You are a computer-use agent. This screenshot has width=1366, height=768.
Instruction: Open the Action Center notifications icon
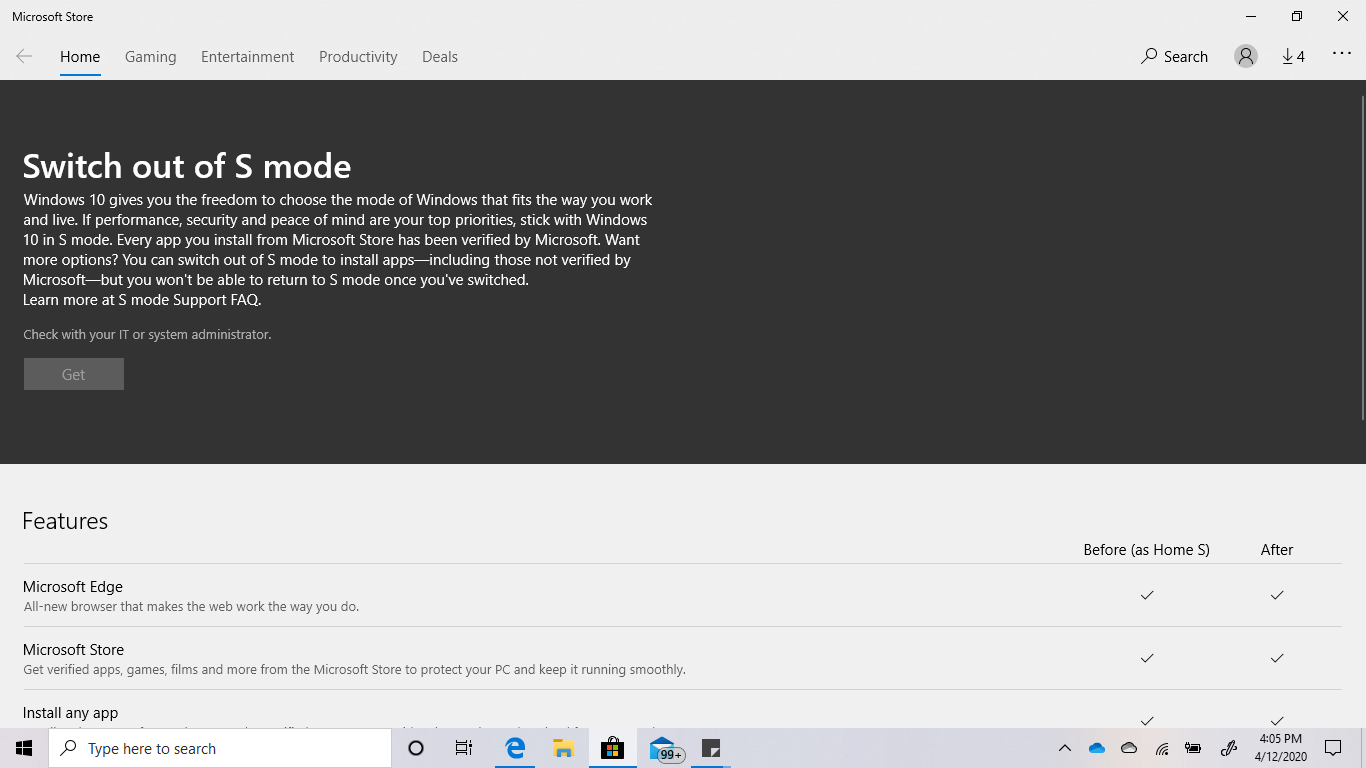click(x=1333, y=748)
